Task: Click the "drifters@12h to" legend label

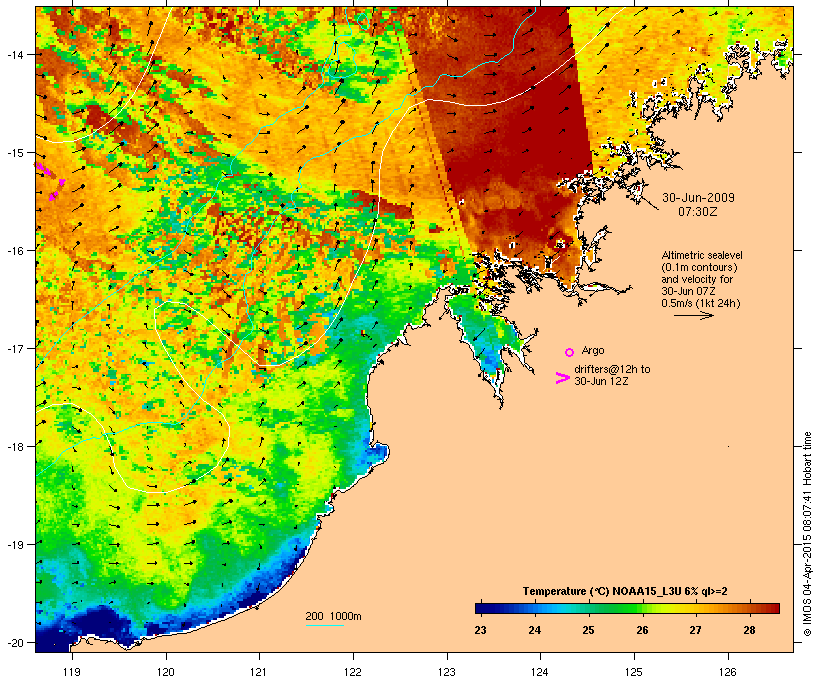Action: click(612, 369)
